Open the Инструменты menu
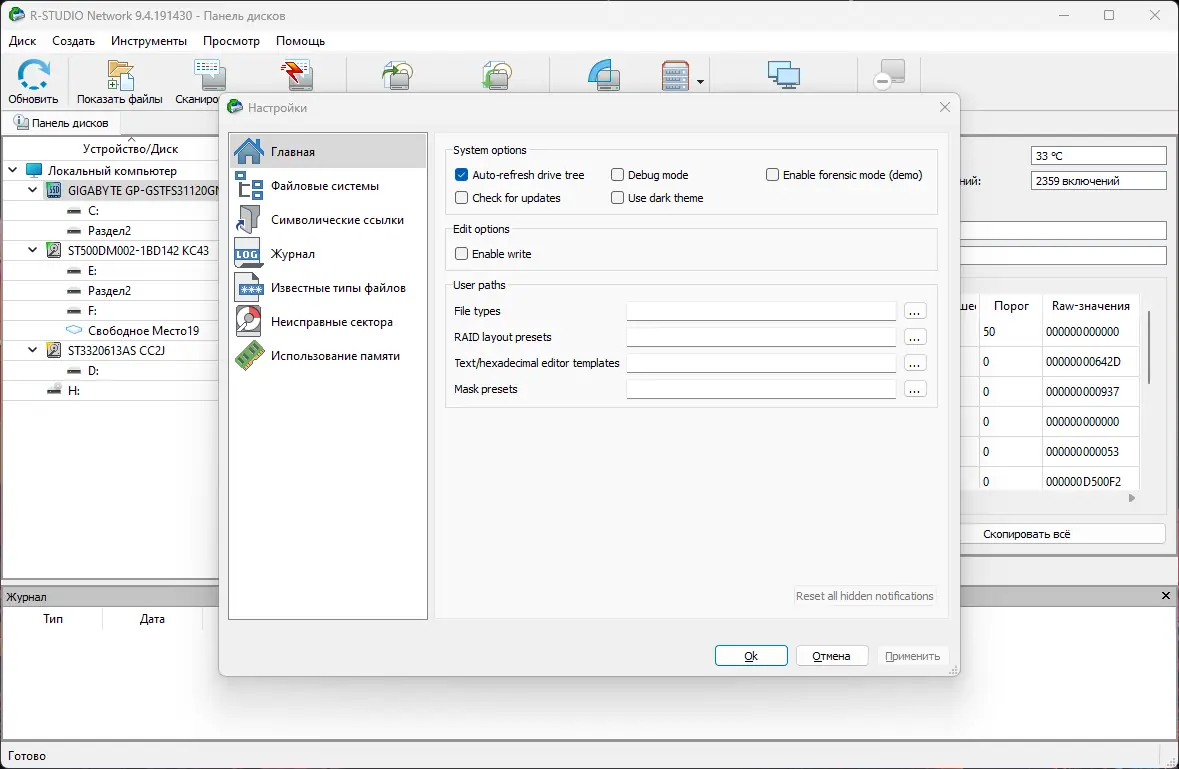The height and width of the screenshot is (769, 1179). point(149,41)
